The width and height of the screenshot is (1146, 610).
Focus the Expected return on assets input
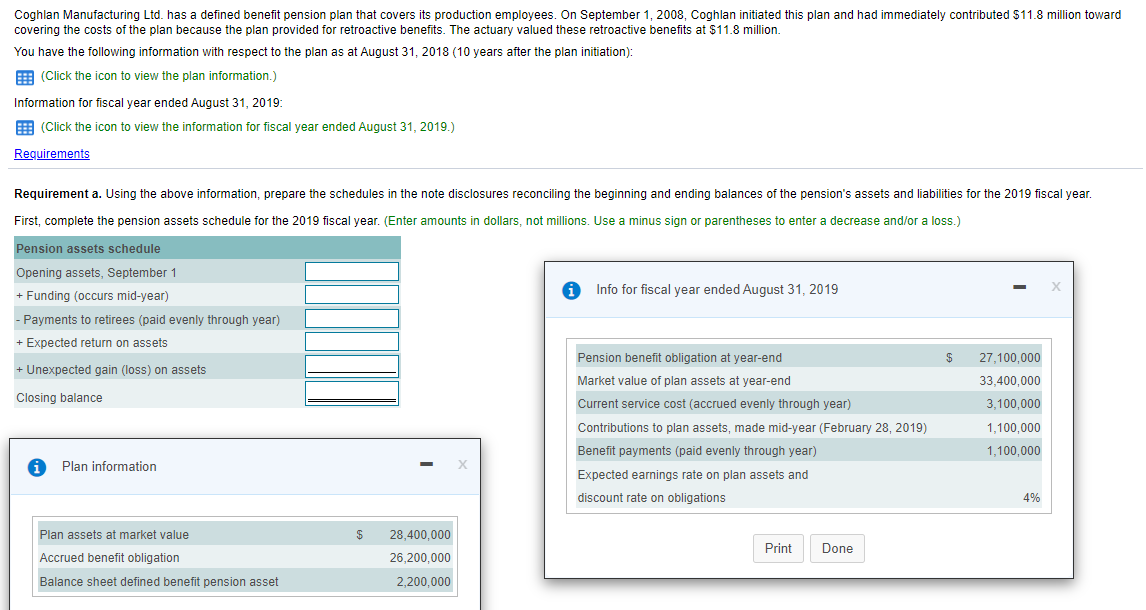tap(352, 341)
